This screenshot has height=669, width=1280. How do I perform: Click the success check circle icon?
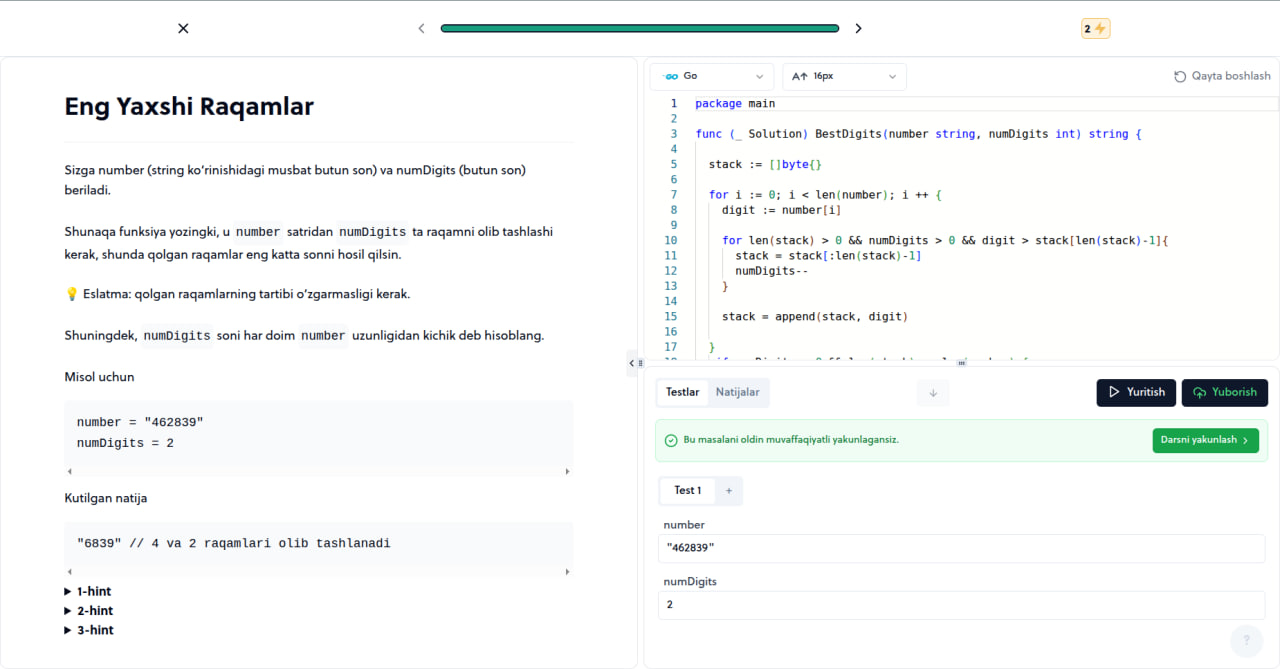pos(671,440)
